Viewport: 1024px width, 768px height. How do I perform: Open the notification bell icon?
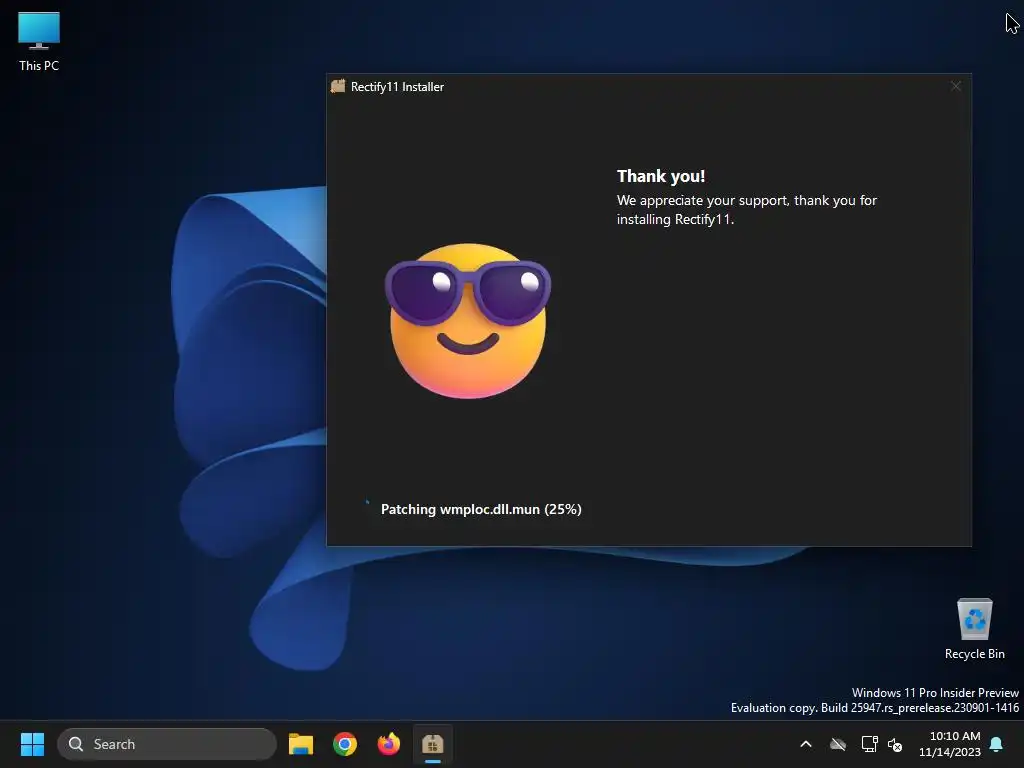click(996, 744)
